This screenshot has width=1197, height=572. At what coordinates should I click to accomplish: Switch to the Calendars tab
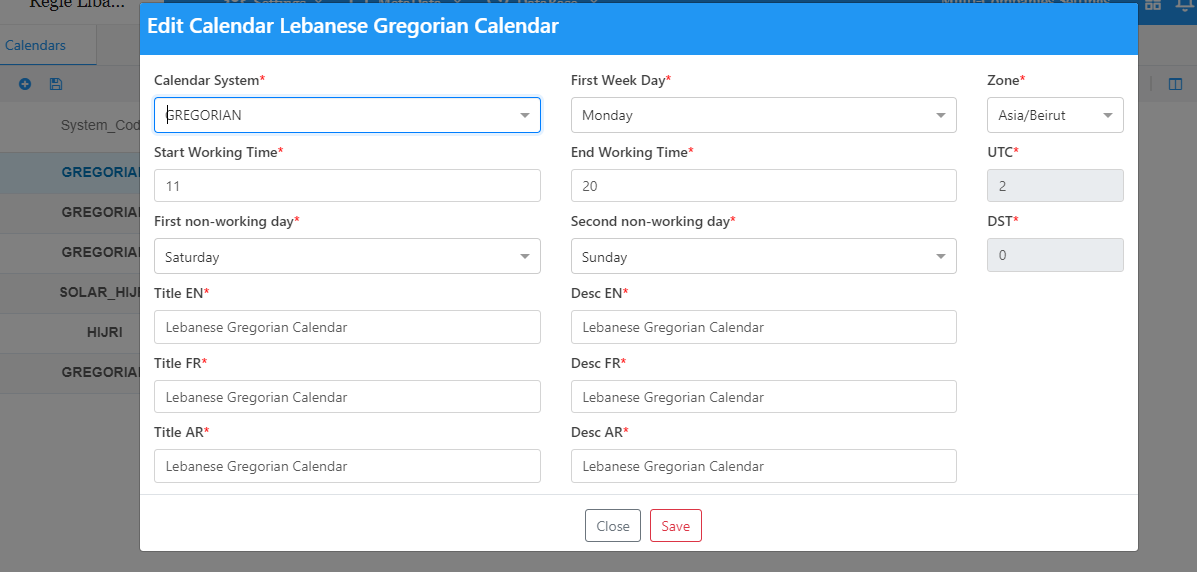click(36, 45)
